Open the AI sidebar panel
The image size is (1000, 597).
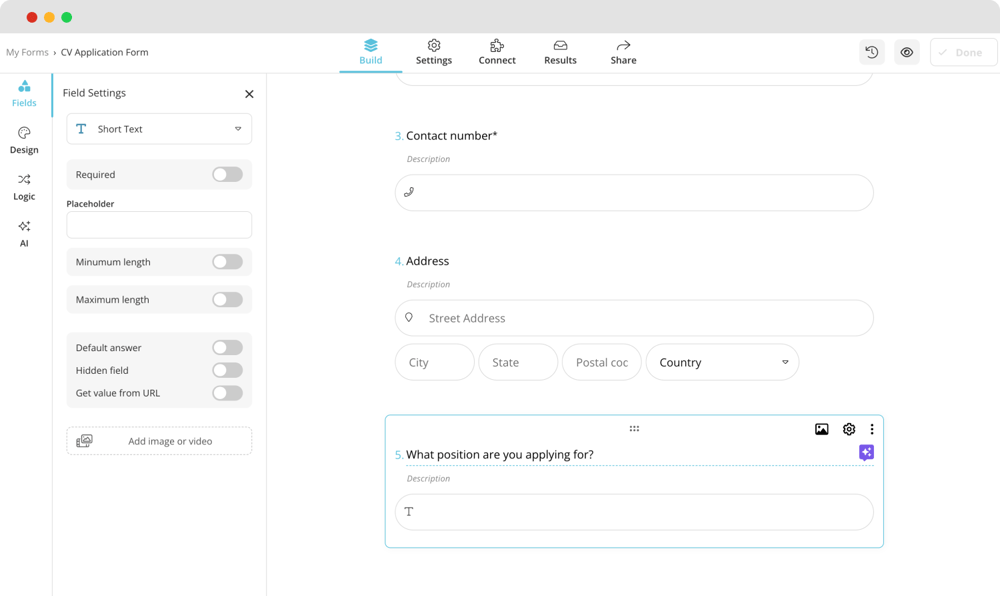(24, 233)
